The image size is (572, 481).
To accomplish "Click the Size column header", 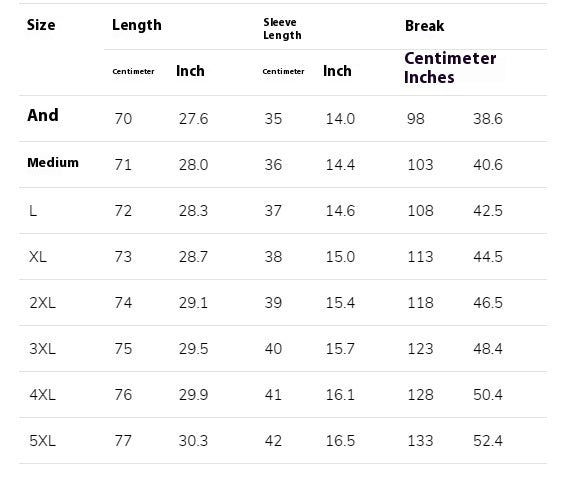I will [x=41, y=25].
